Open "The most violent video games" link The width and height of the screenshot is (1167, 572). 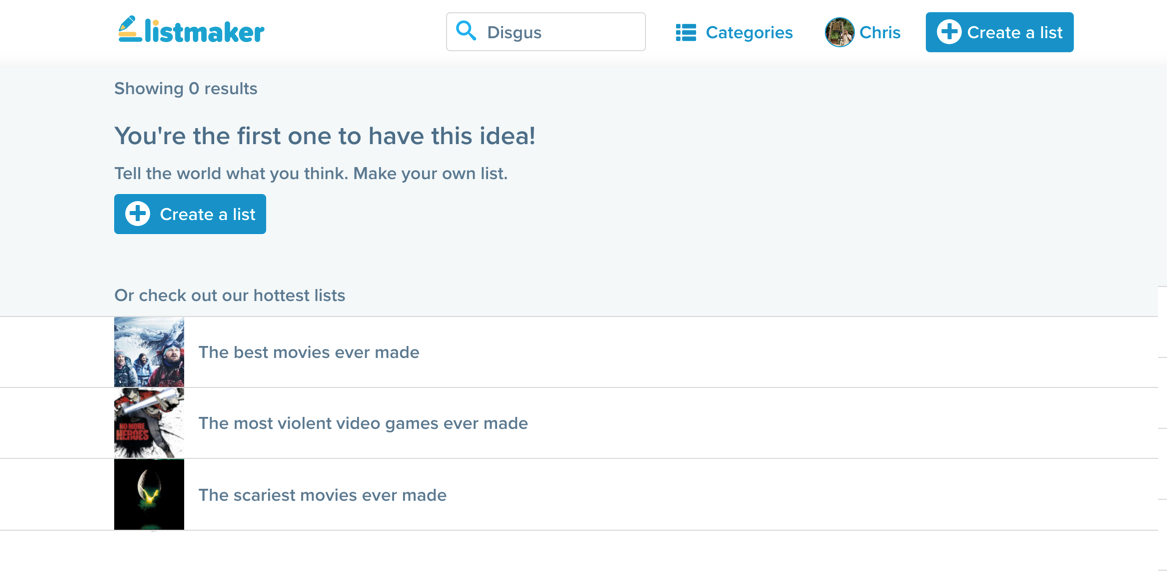pyautogui.click(x=363, y=423)
